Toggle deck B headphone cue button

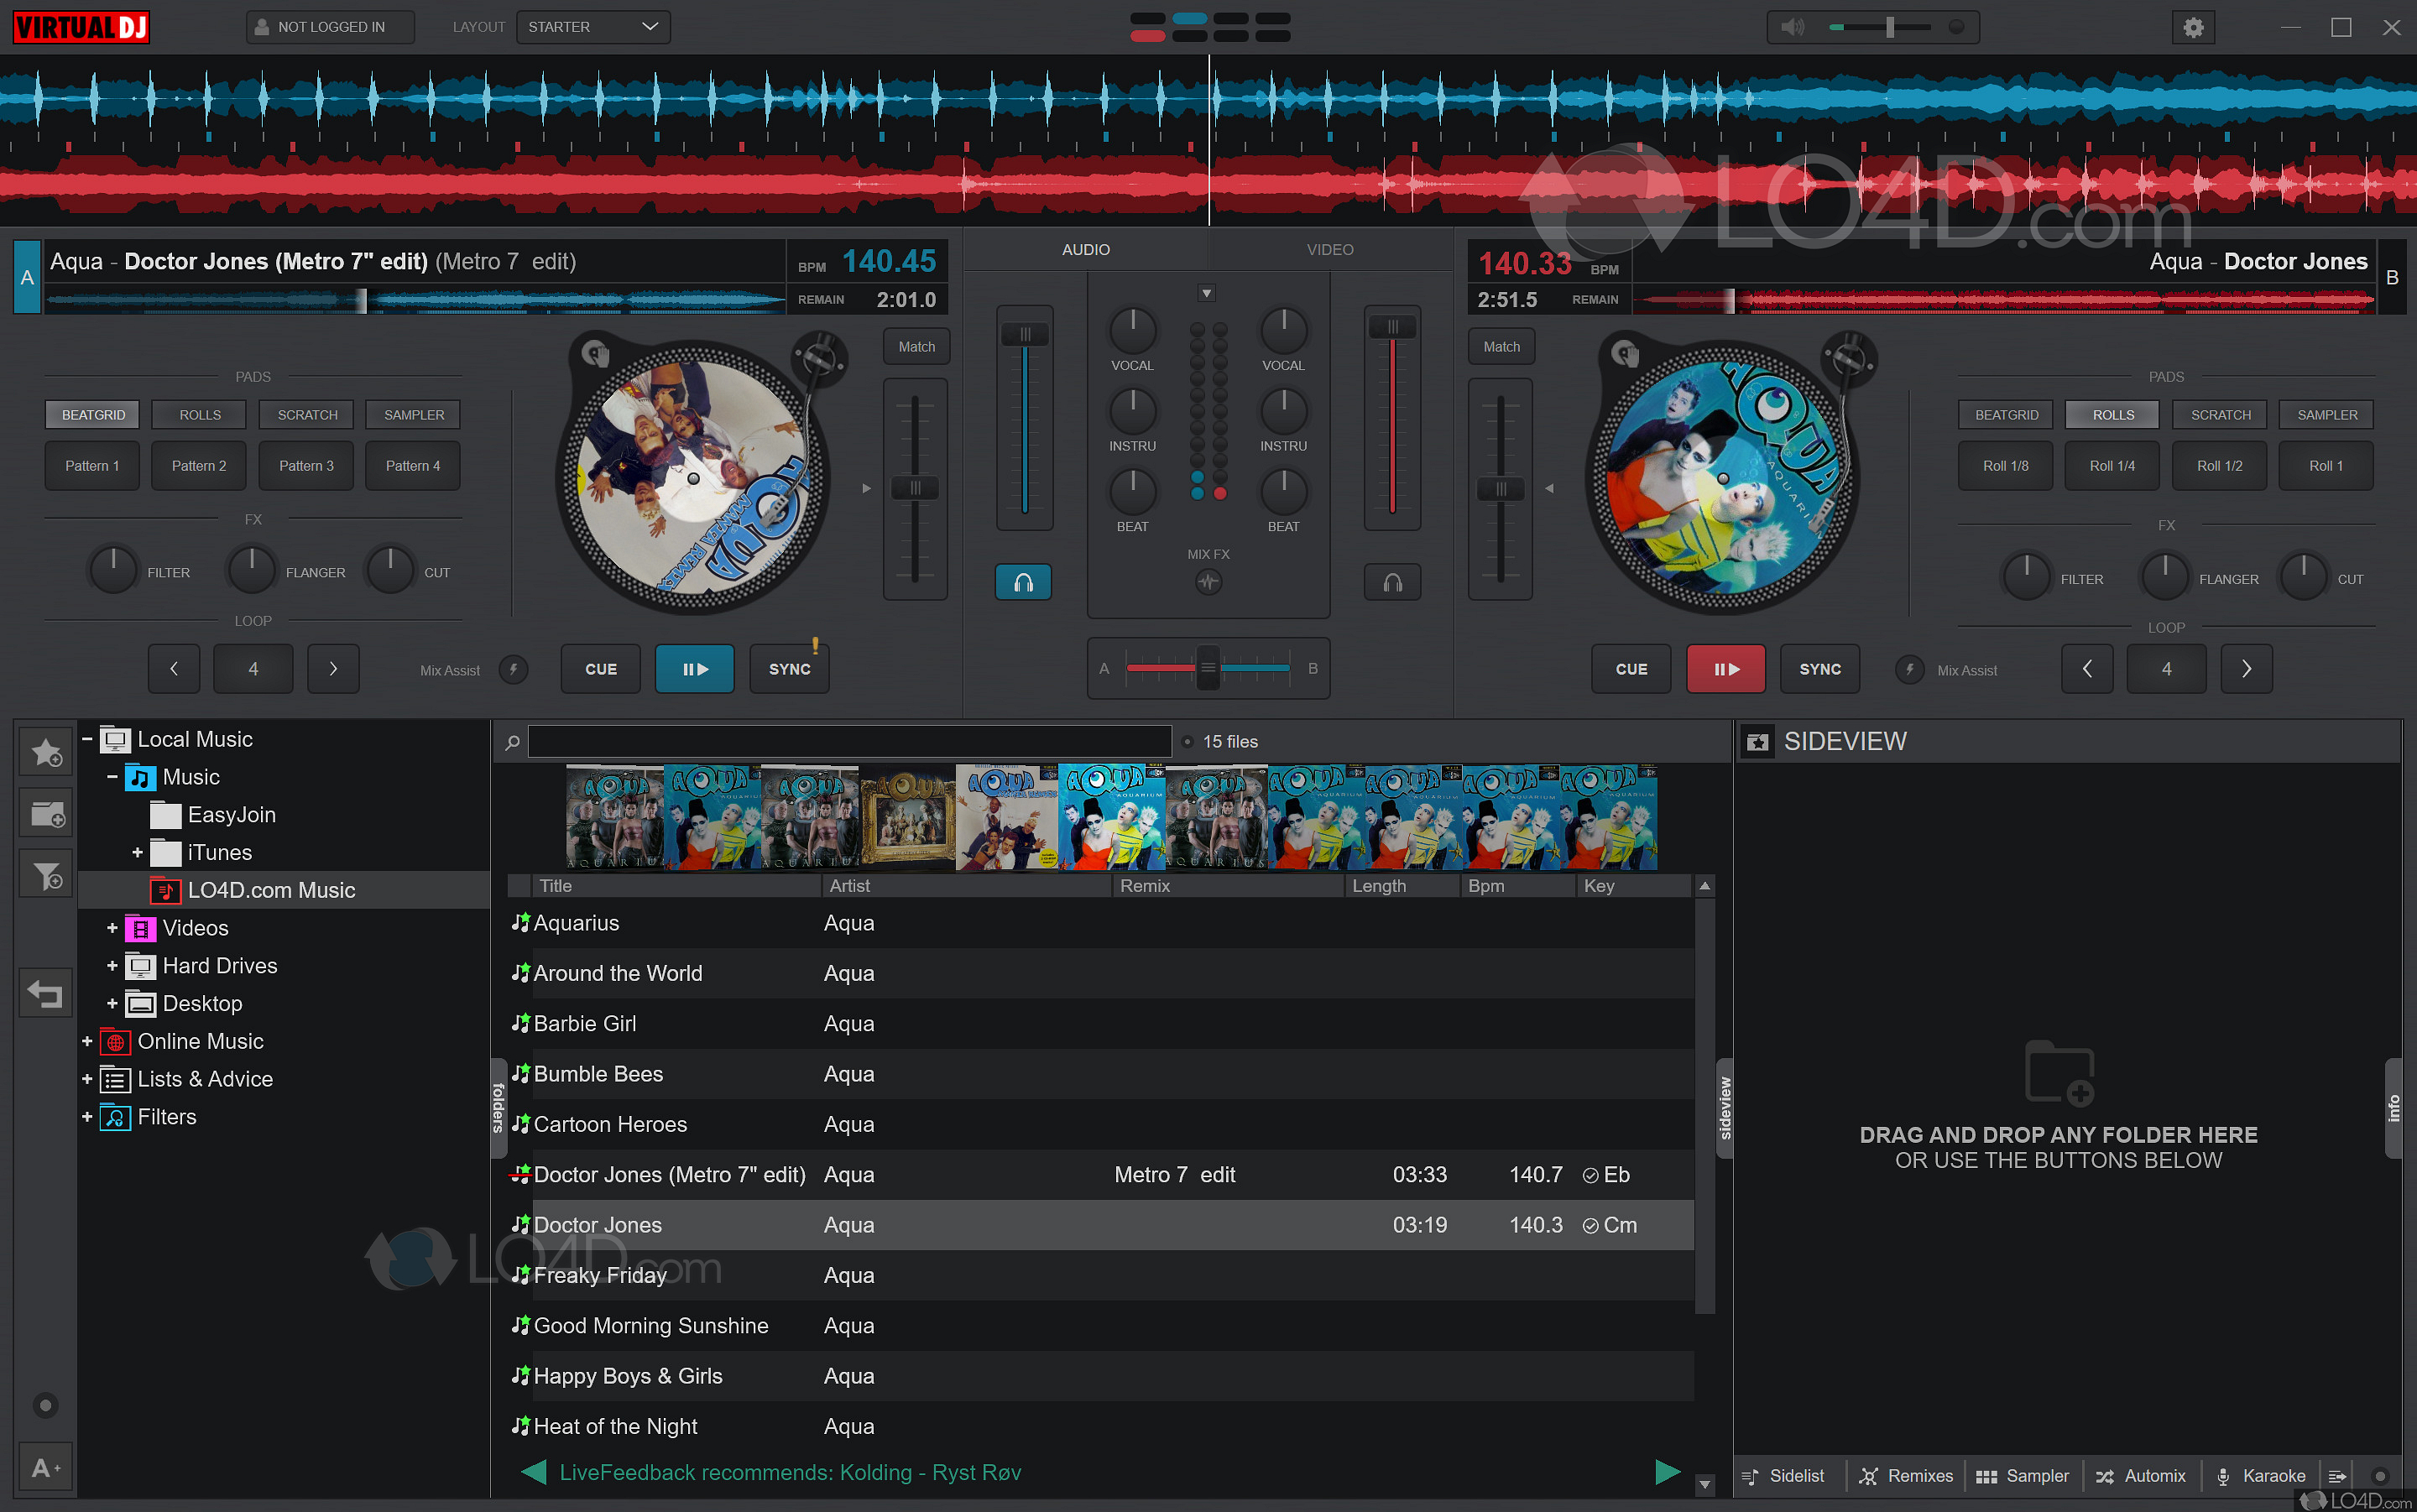(x=1392, y=582)
